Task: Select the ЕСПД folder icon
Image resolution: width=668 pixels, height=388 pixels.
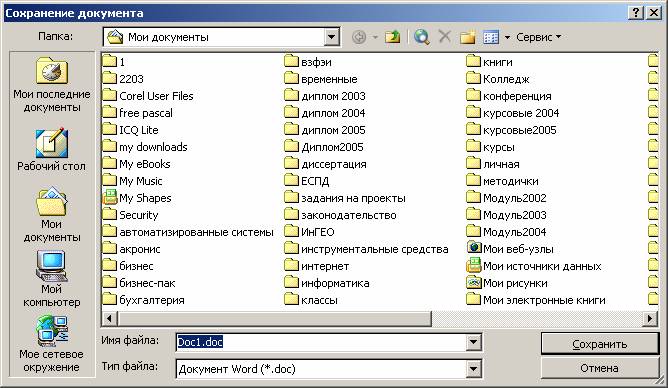Action: pos(292,181)
